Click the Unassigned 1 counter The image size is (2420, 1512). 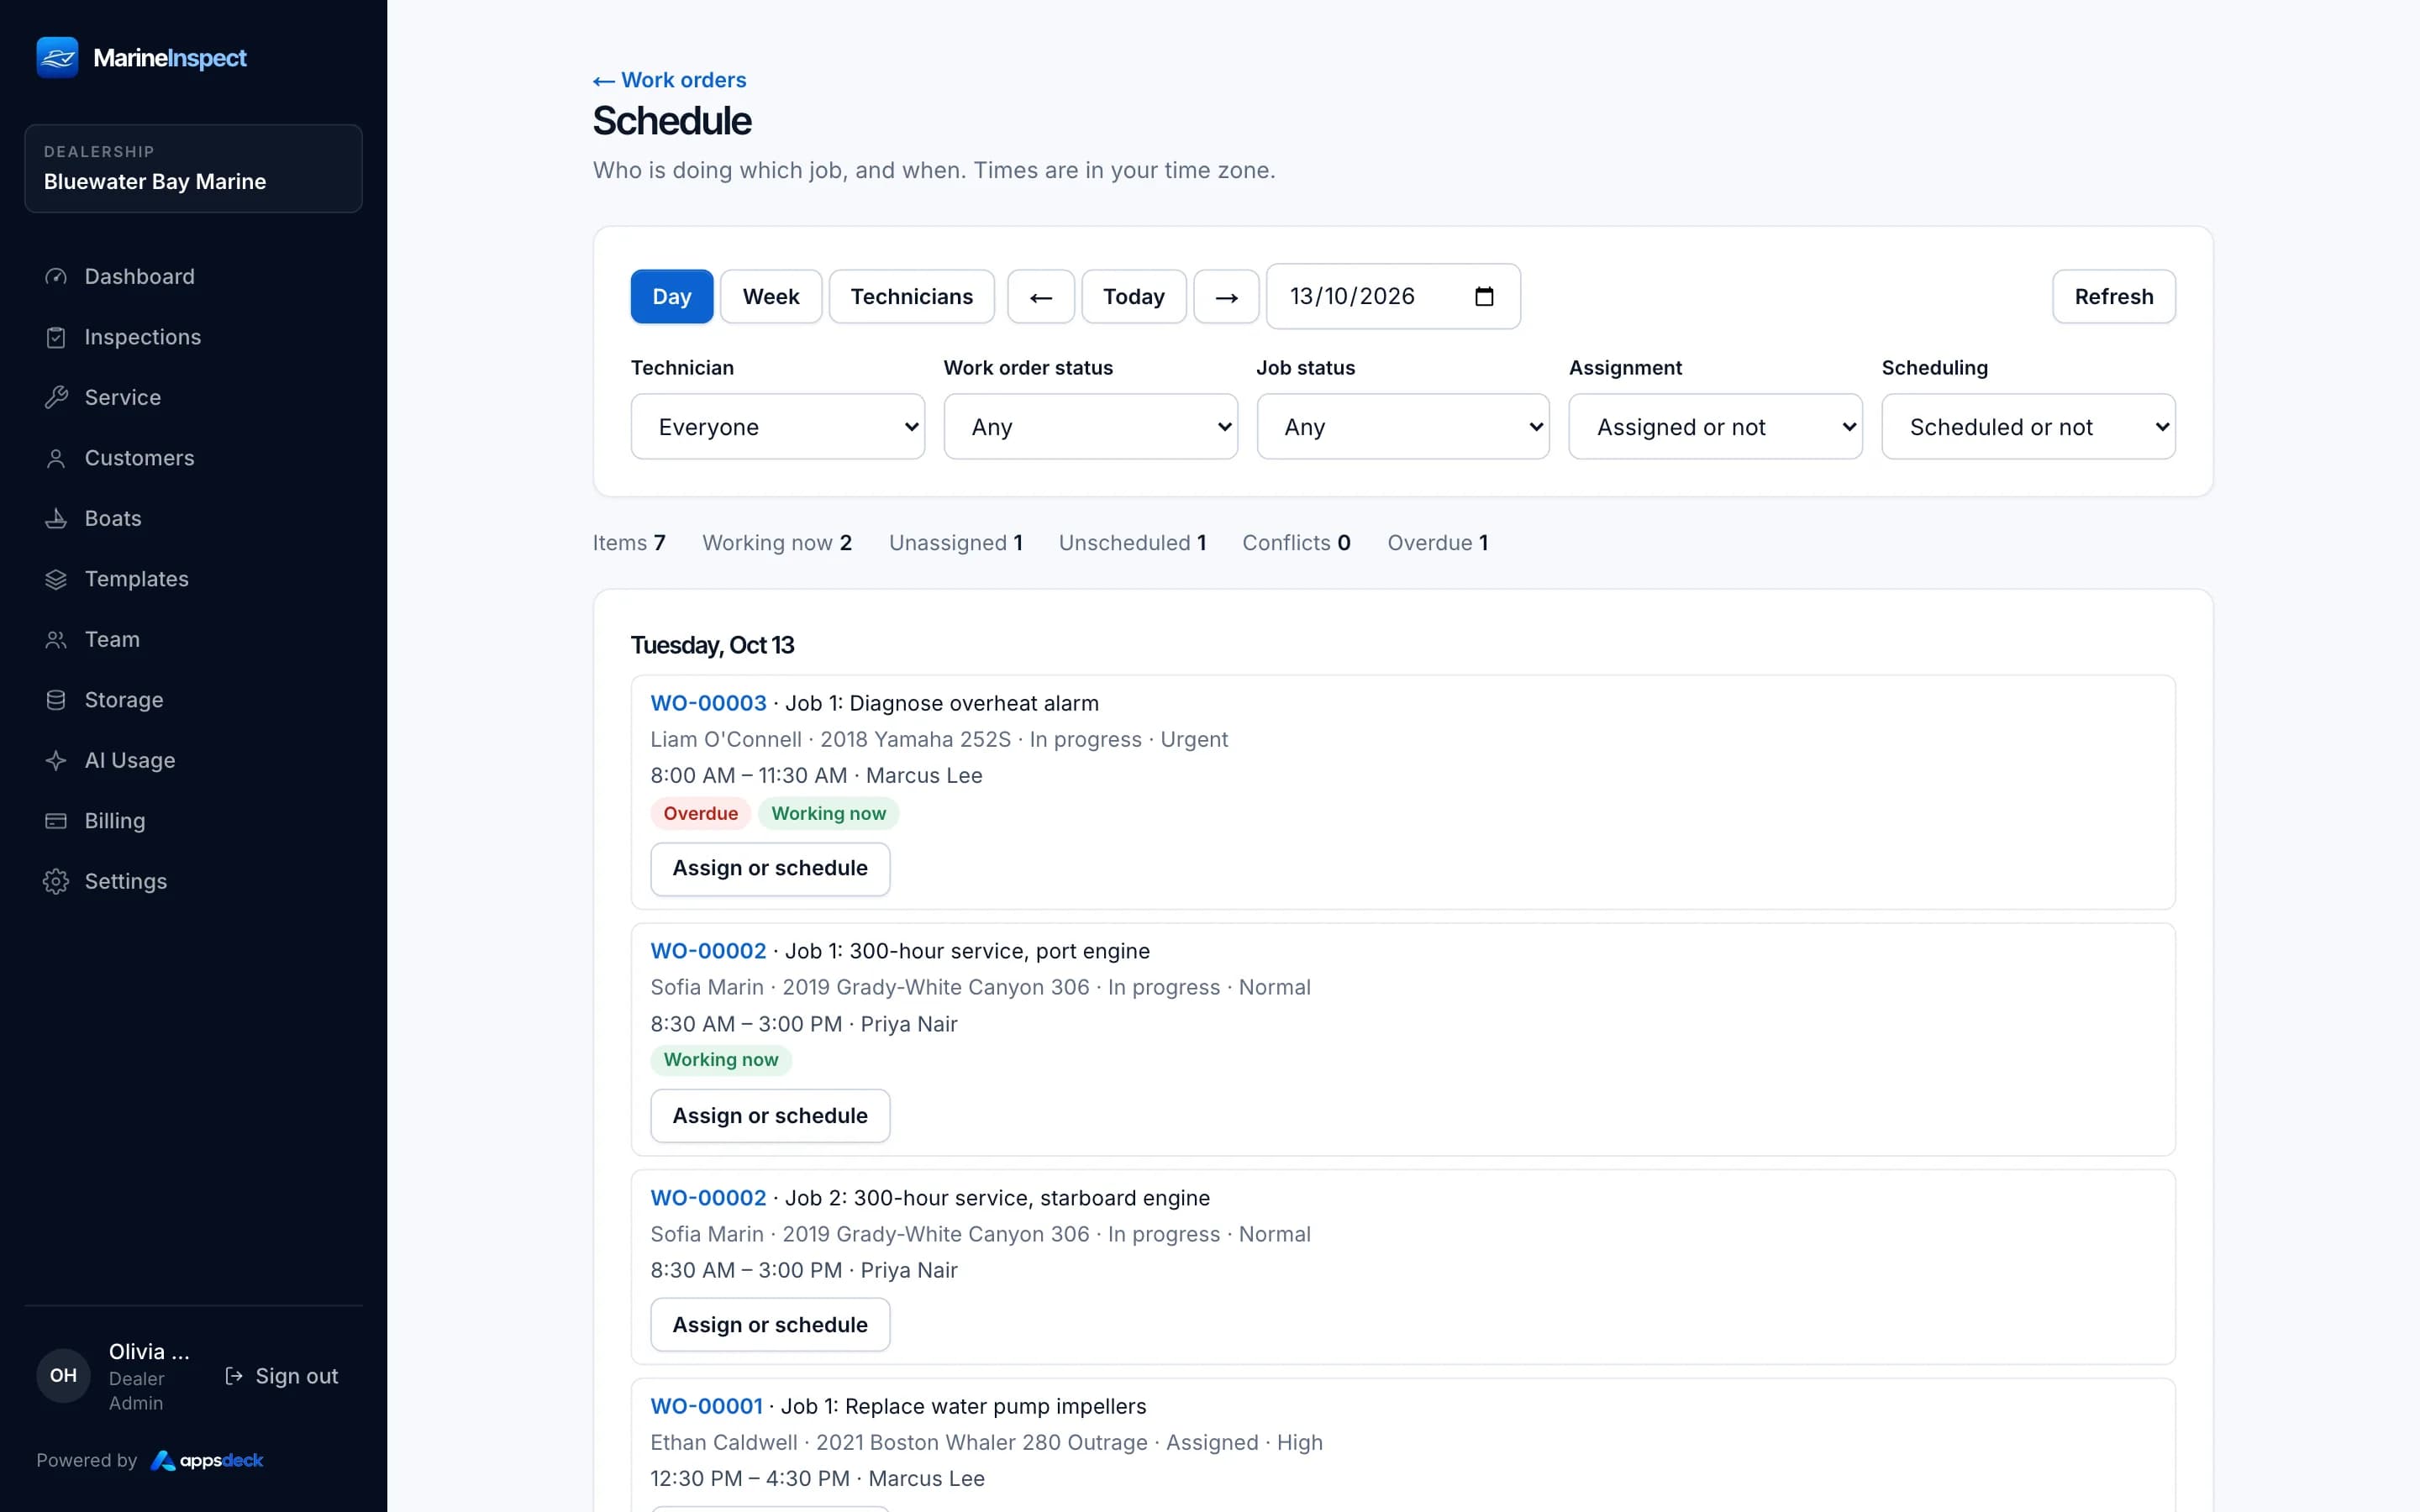(955, 543)
